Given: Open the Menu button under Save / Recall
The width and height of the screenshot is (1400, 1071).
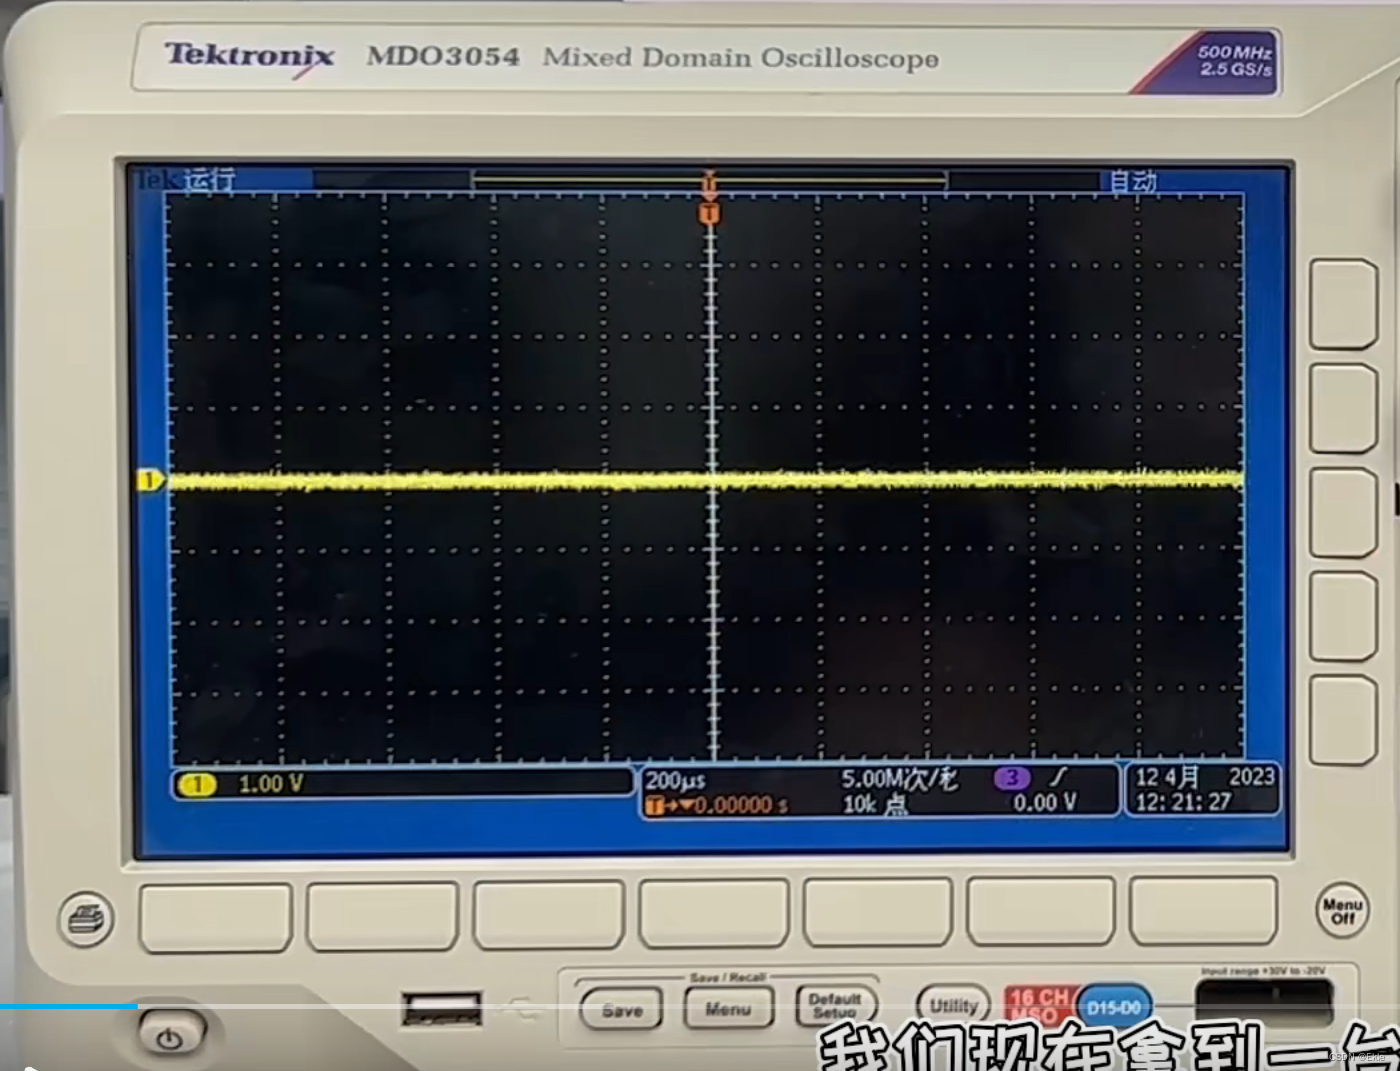Looking at the screenshot, I should pos(727,1009).
